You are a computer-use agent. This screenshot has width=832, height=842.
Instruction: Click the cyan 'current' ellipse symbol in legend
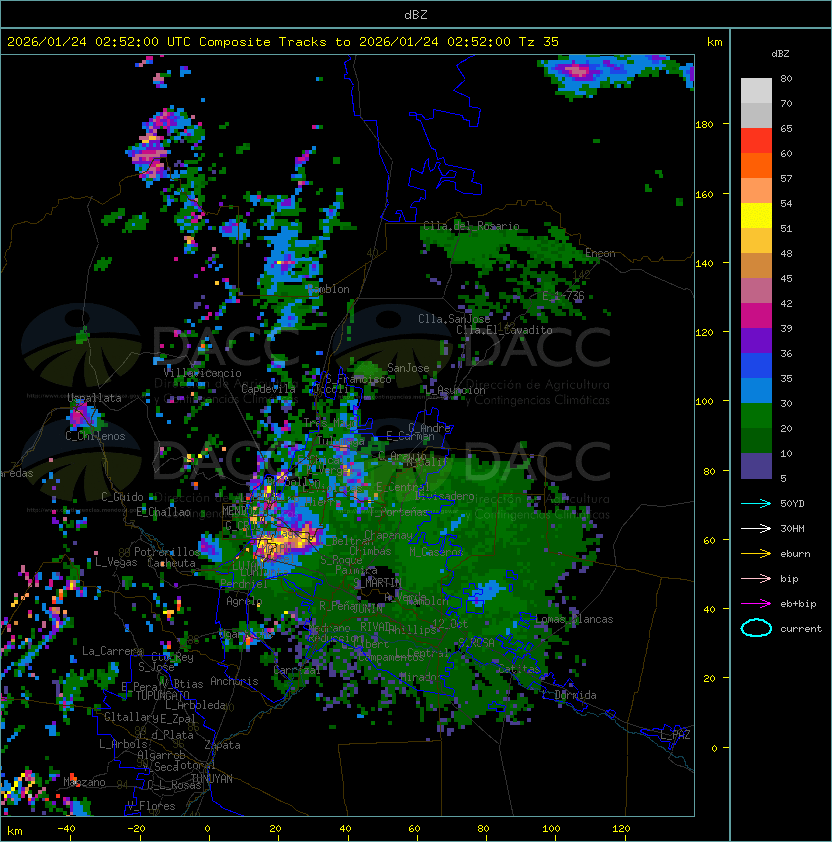coord(756,628)
